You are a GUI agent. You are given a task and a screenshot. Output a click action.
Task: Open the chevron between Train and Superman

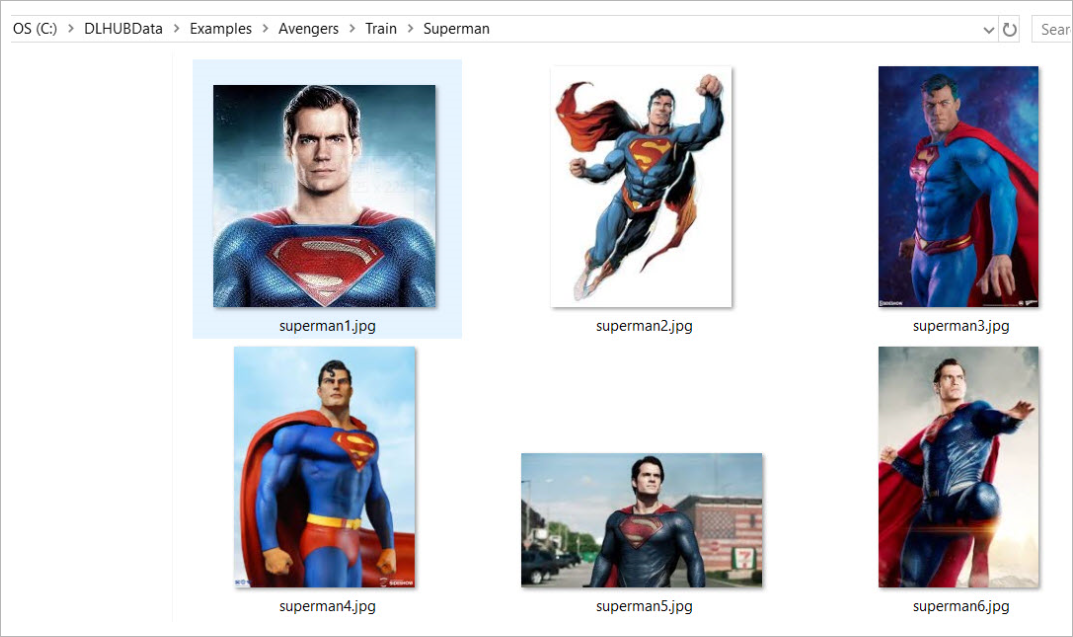click(x=410, y=29)
